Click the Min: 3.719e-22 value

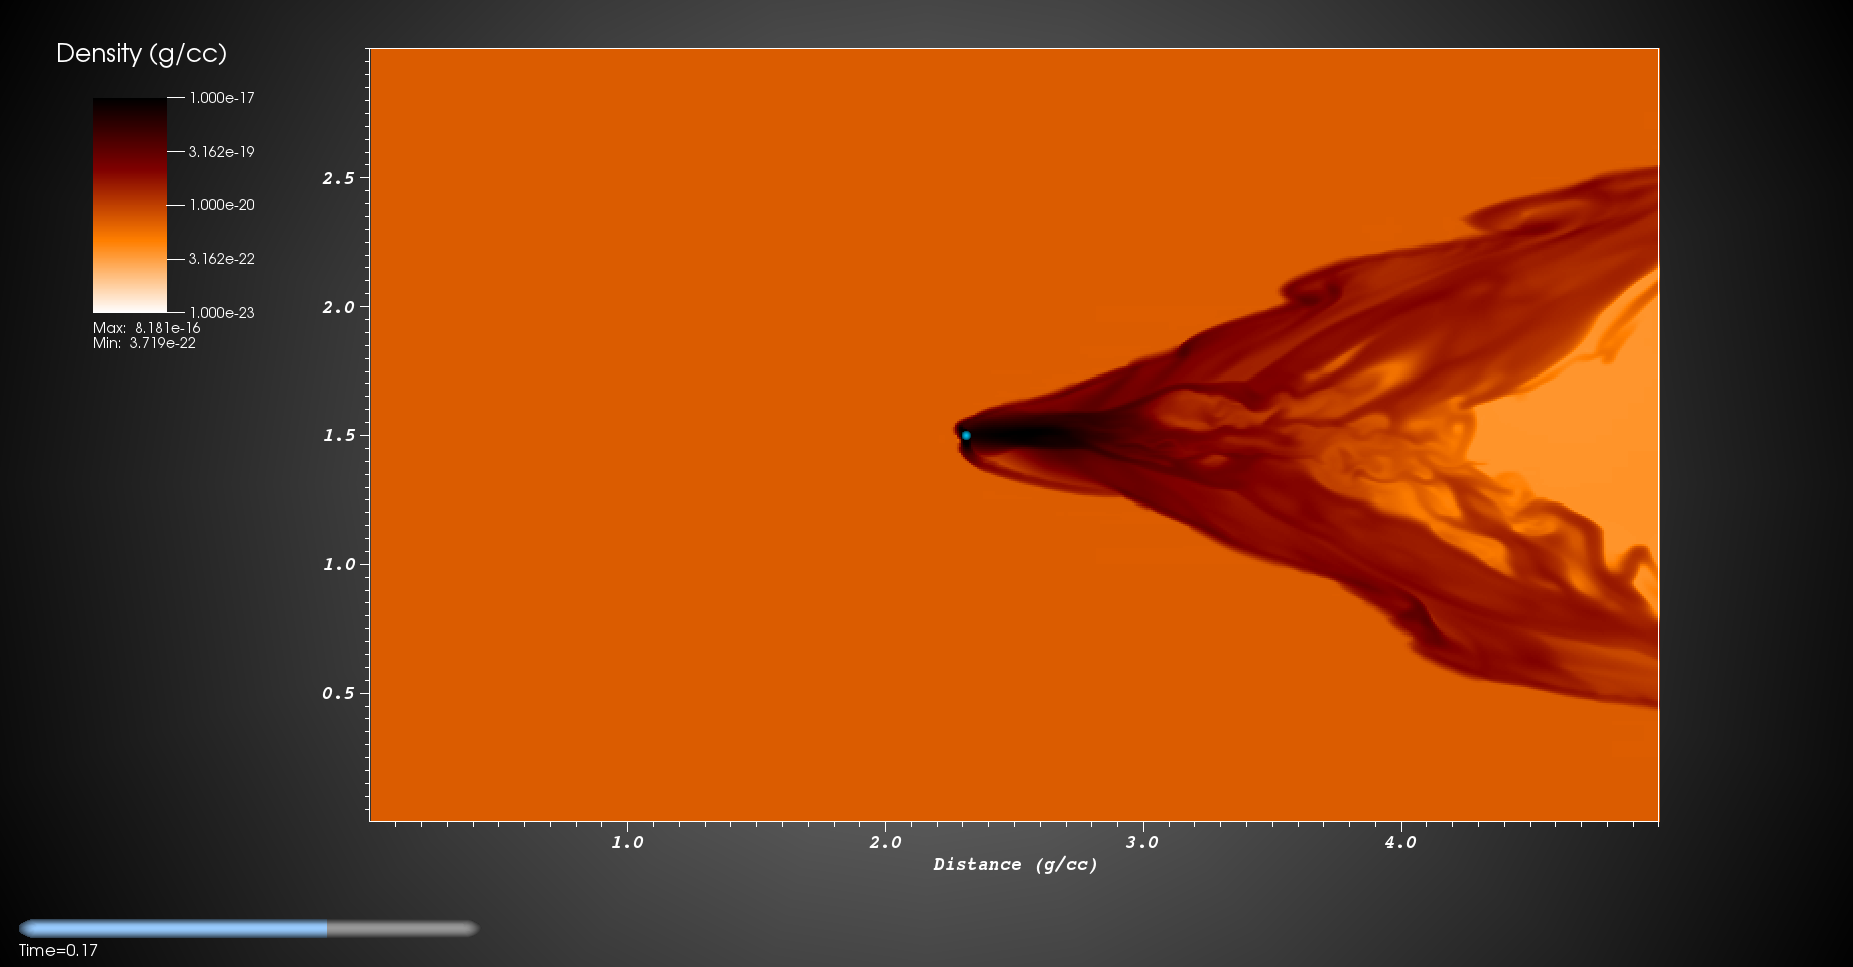(x=144, y=343)
